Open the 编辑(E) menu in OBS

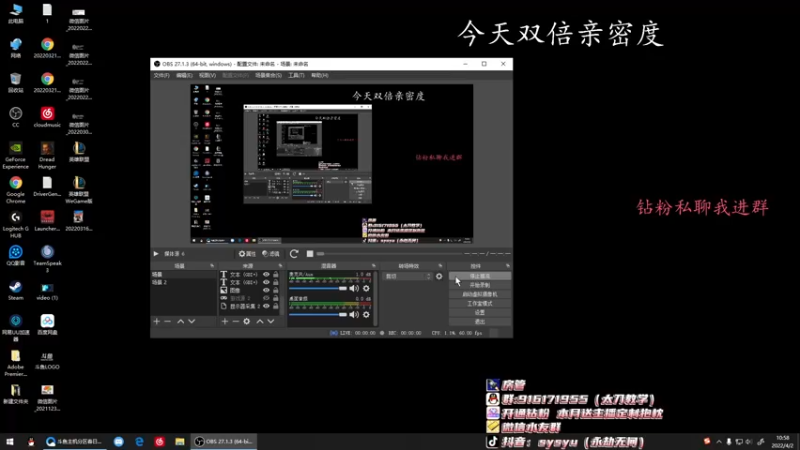click(x=184, y=76)
